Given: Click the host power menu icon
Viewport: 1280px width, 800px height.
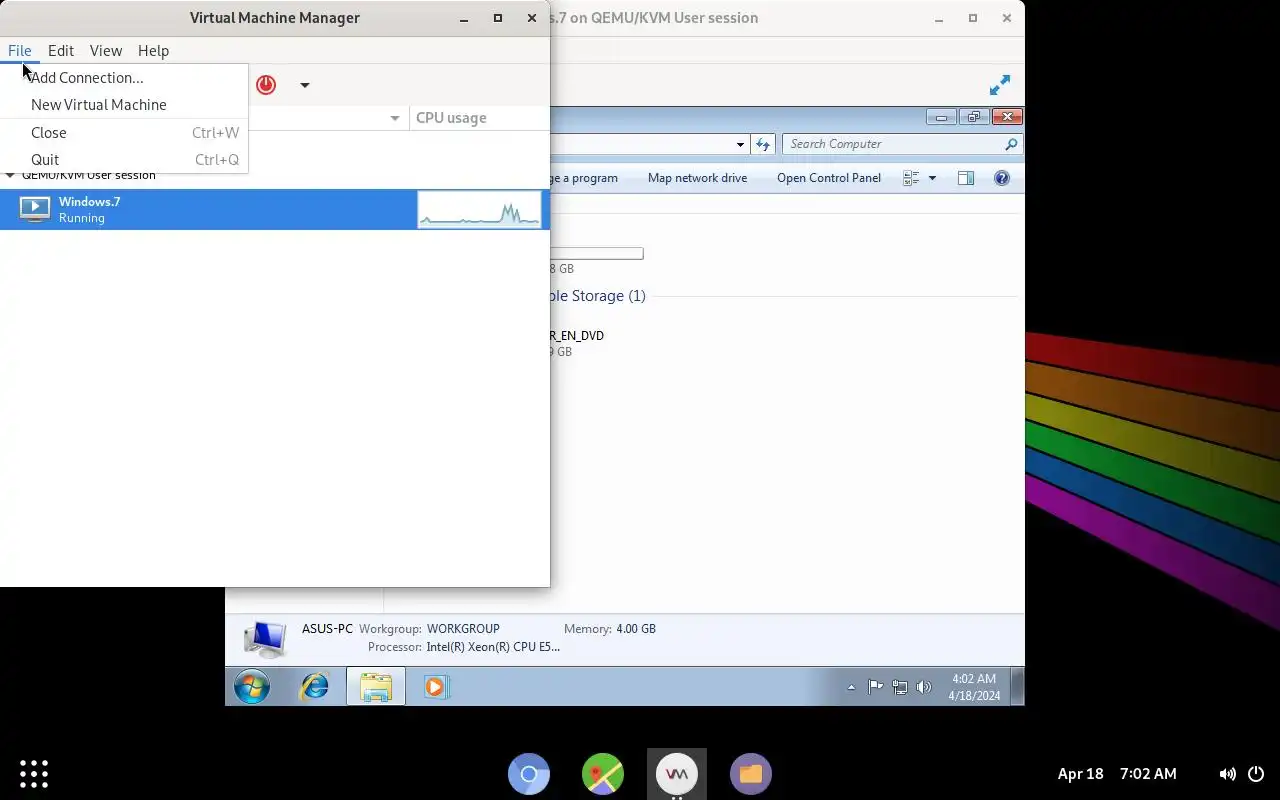Looking at the screenshot, I should coord(1257,774).
